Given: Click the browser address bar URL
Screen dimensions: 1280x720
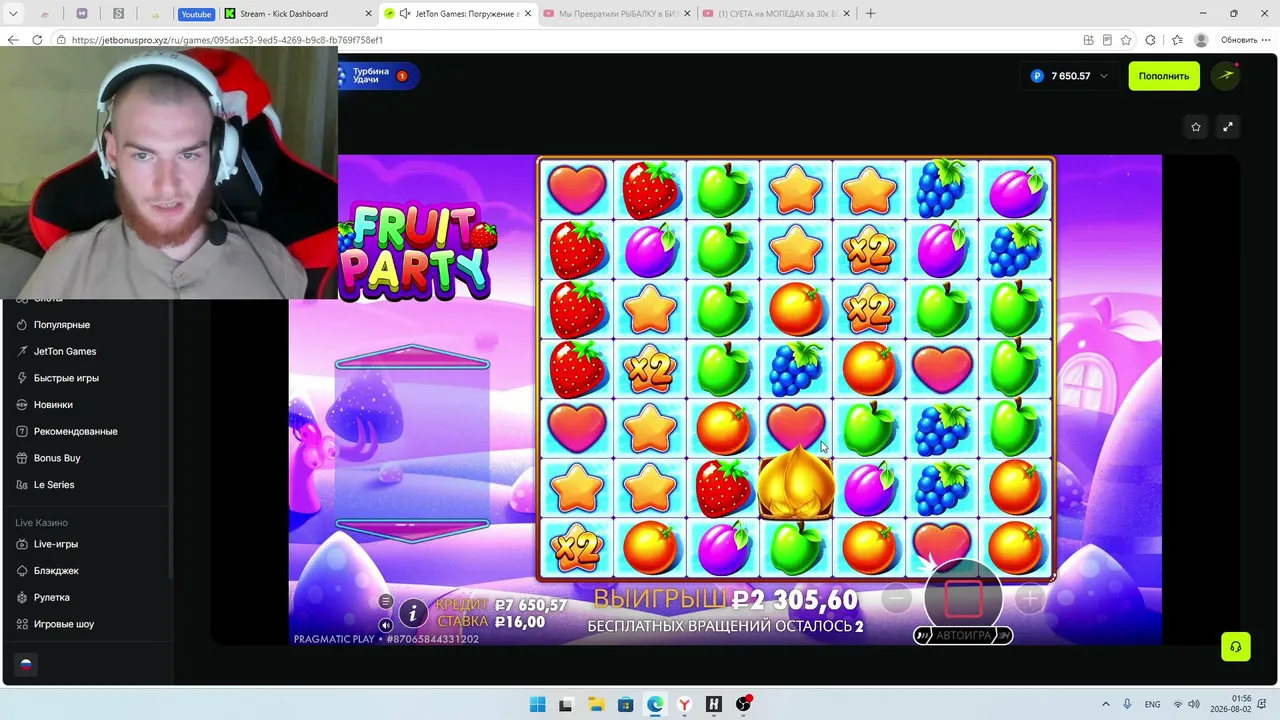Looking at the screenshot, I should 227,40.
